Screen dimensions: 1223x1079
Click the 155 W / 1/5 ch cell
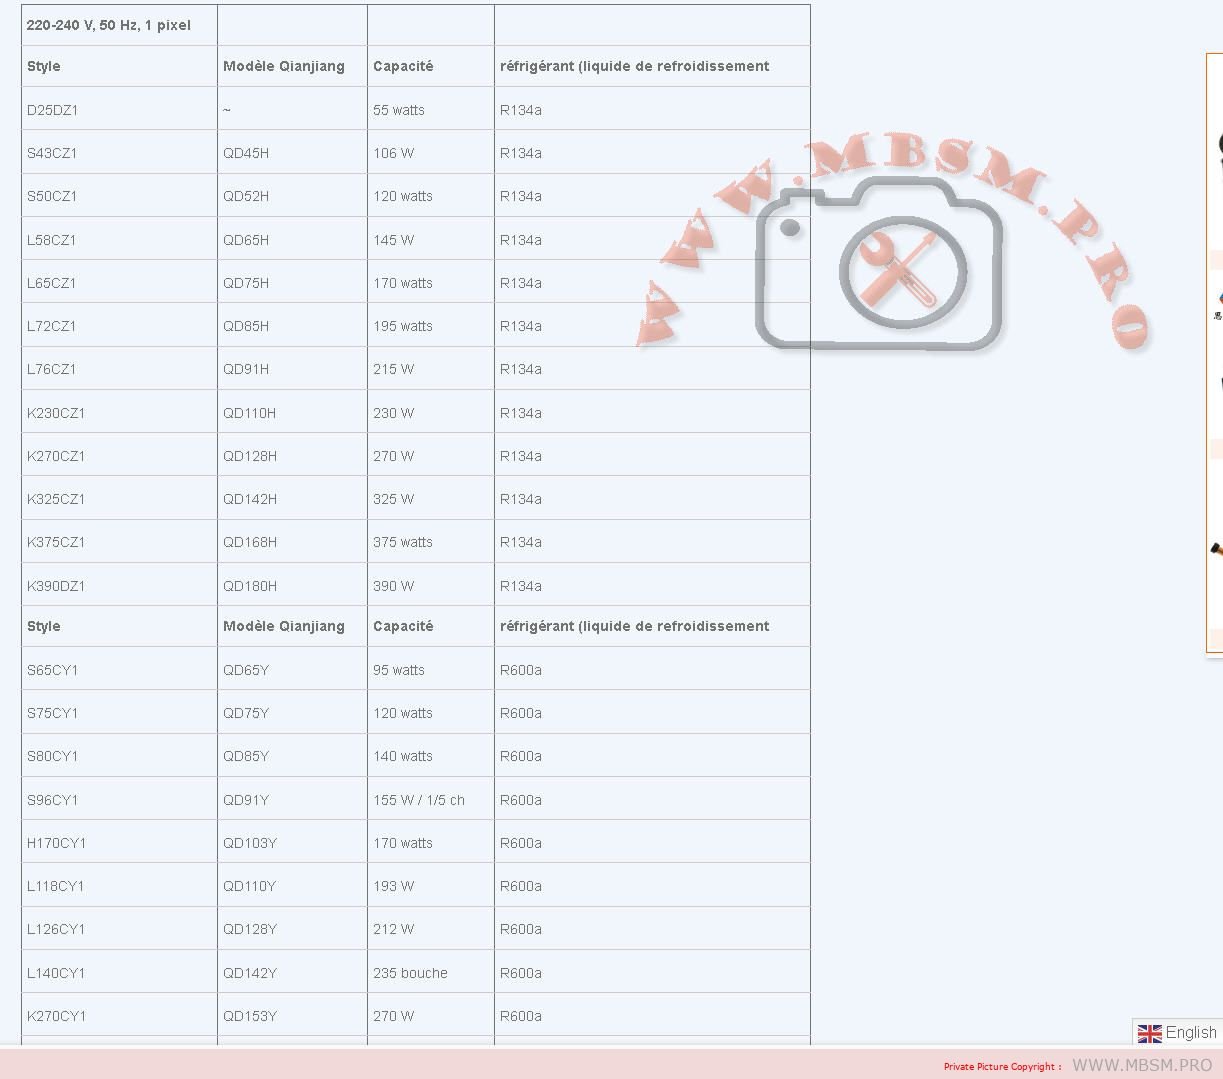[x=419, y=800]
